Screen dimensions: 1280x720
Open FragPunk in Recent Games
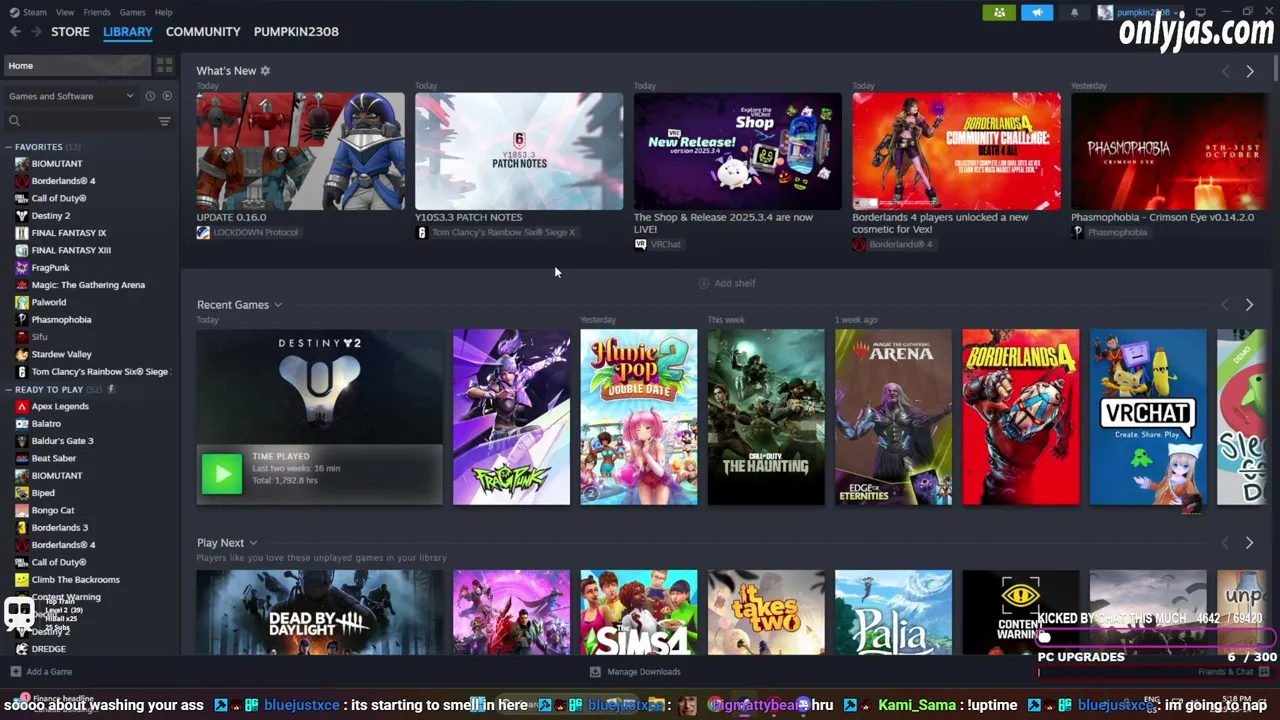511,417
